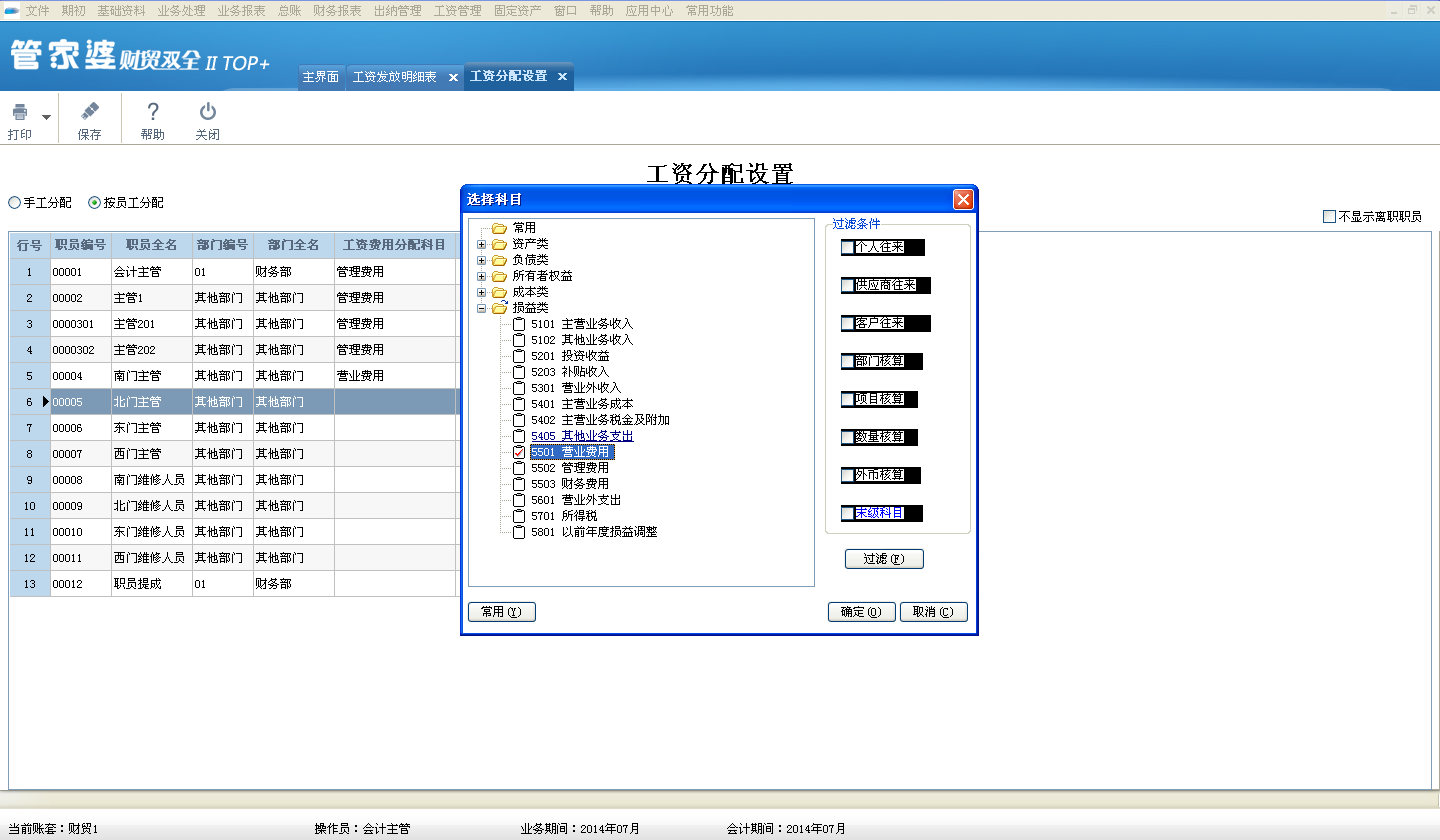Image resolution: width=1440 pixels, height=840 pixels.
Task: Open the 工资管理 menu
Action: pos(457,10)
